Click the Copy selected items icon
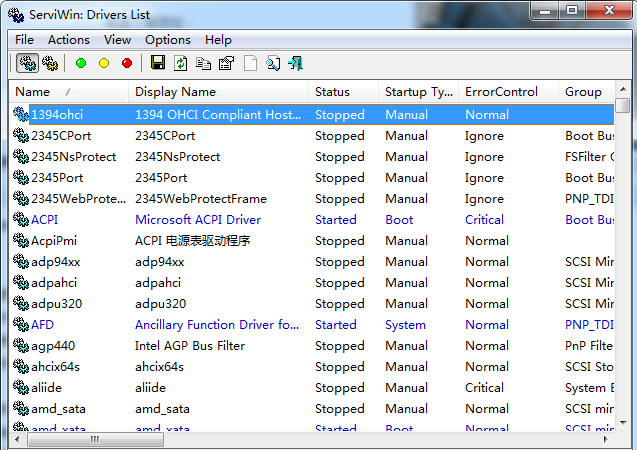Screen dimensions: 637x450 click(x=203, y=63)
